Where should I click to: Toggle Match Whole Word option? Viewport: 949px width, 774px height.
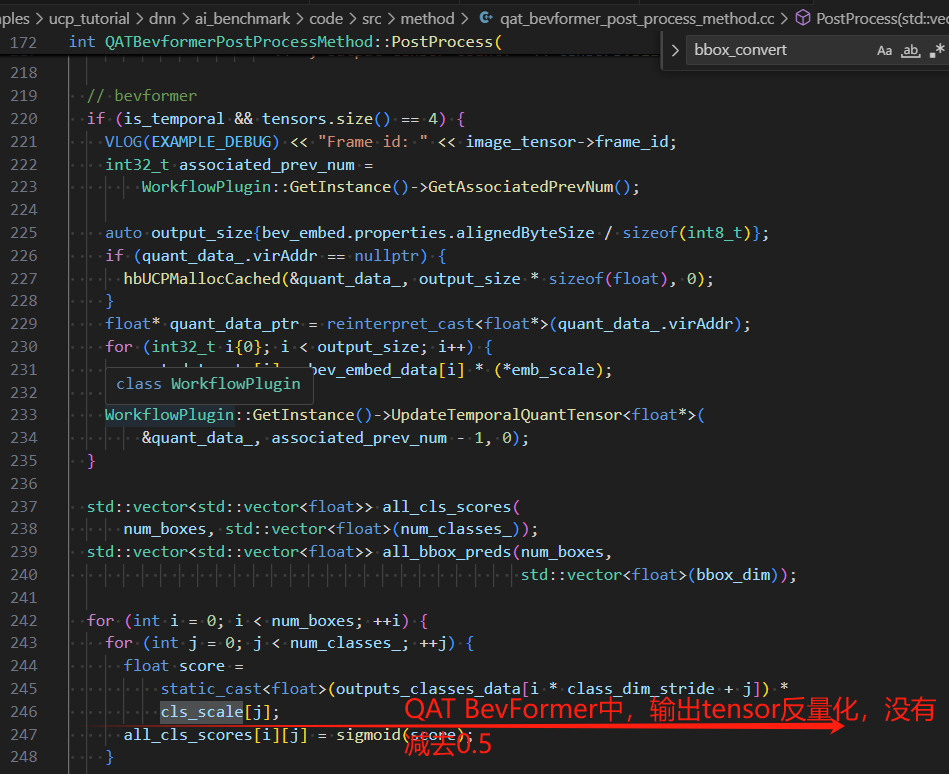pos(910,50)
